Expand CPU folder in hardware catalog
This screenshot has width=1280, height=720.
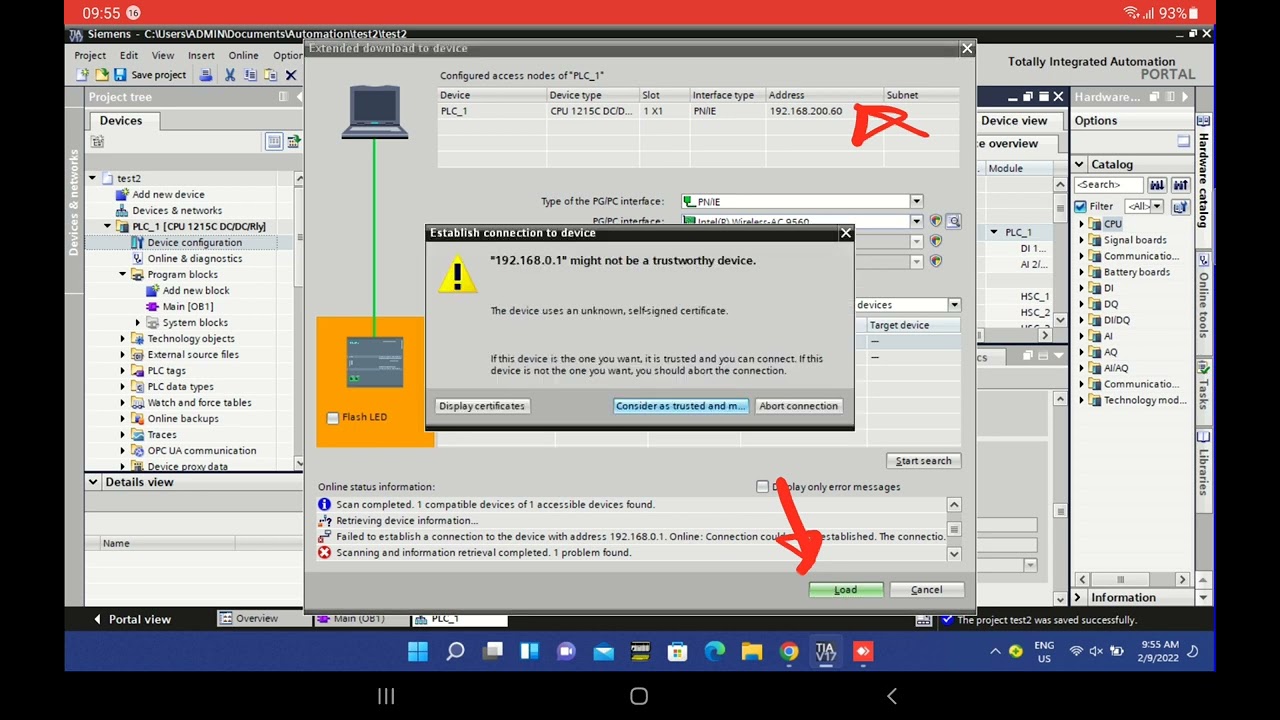1081,224
